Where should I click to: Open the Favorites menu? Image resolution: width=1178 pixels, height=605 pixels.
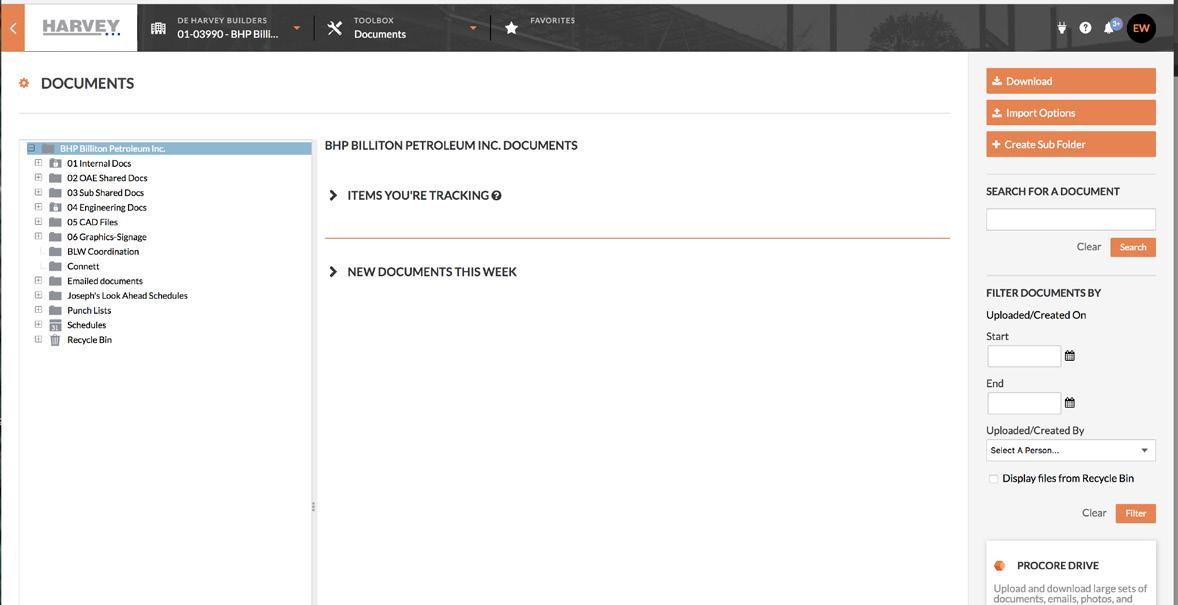(552, 21)
